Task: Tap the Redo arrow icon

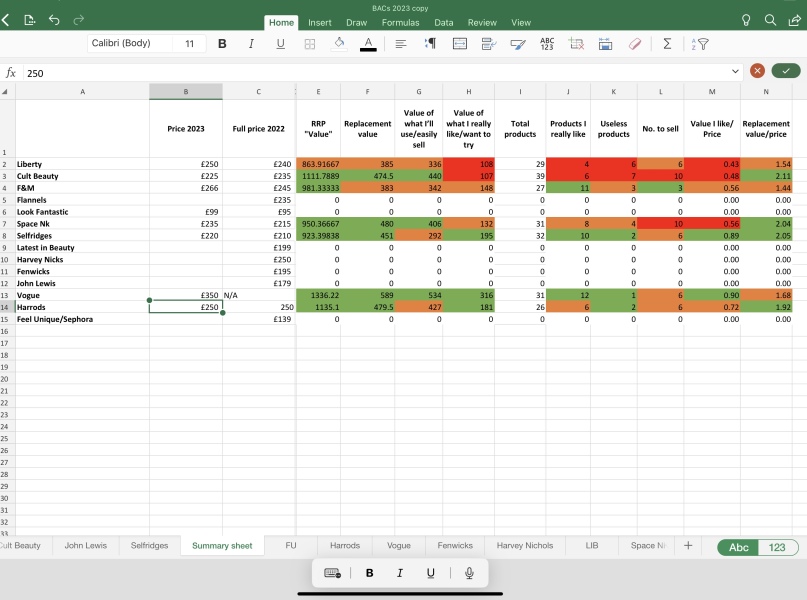Action: click(x=78, y=18)
